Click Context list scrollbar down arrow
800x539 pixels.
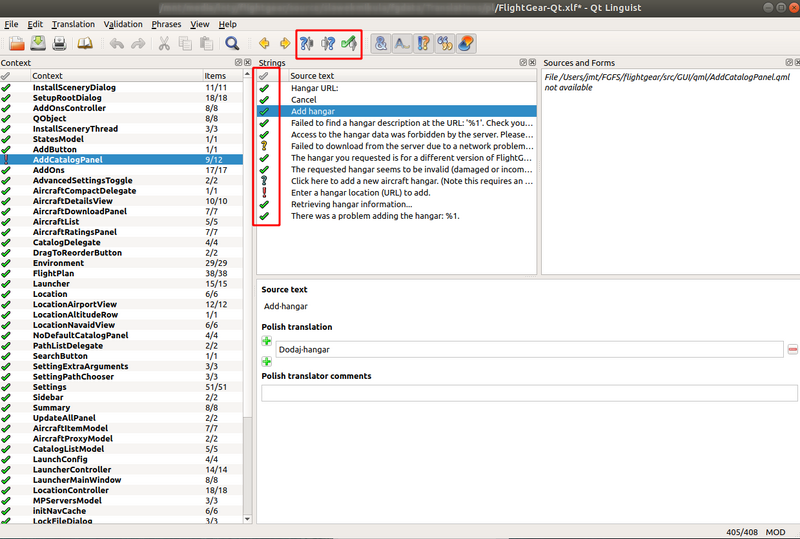[x=247, y=519]
